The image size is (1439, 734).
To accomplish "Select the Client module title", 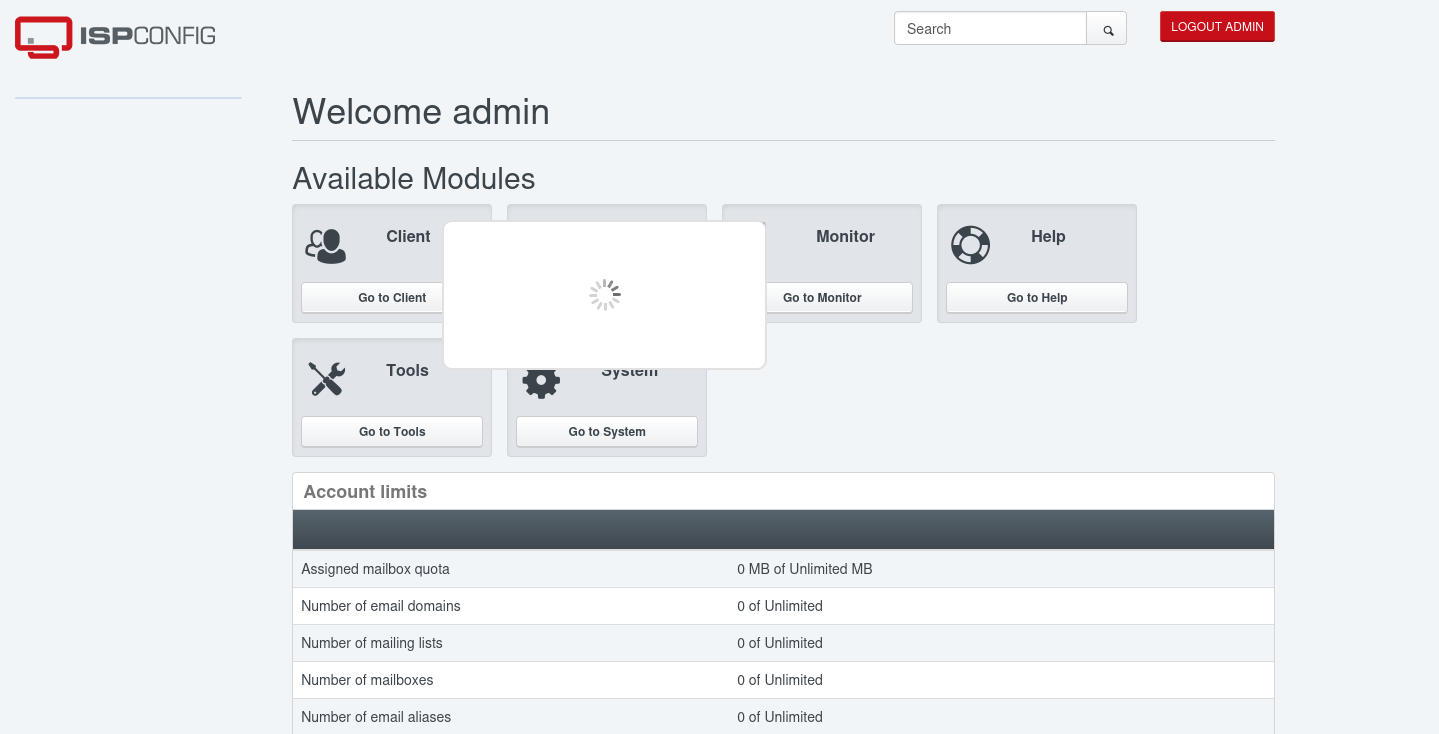I will 408,237.
